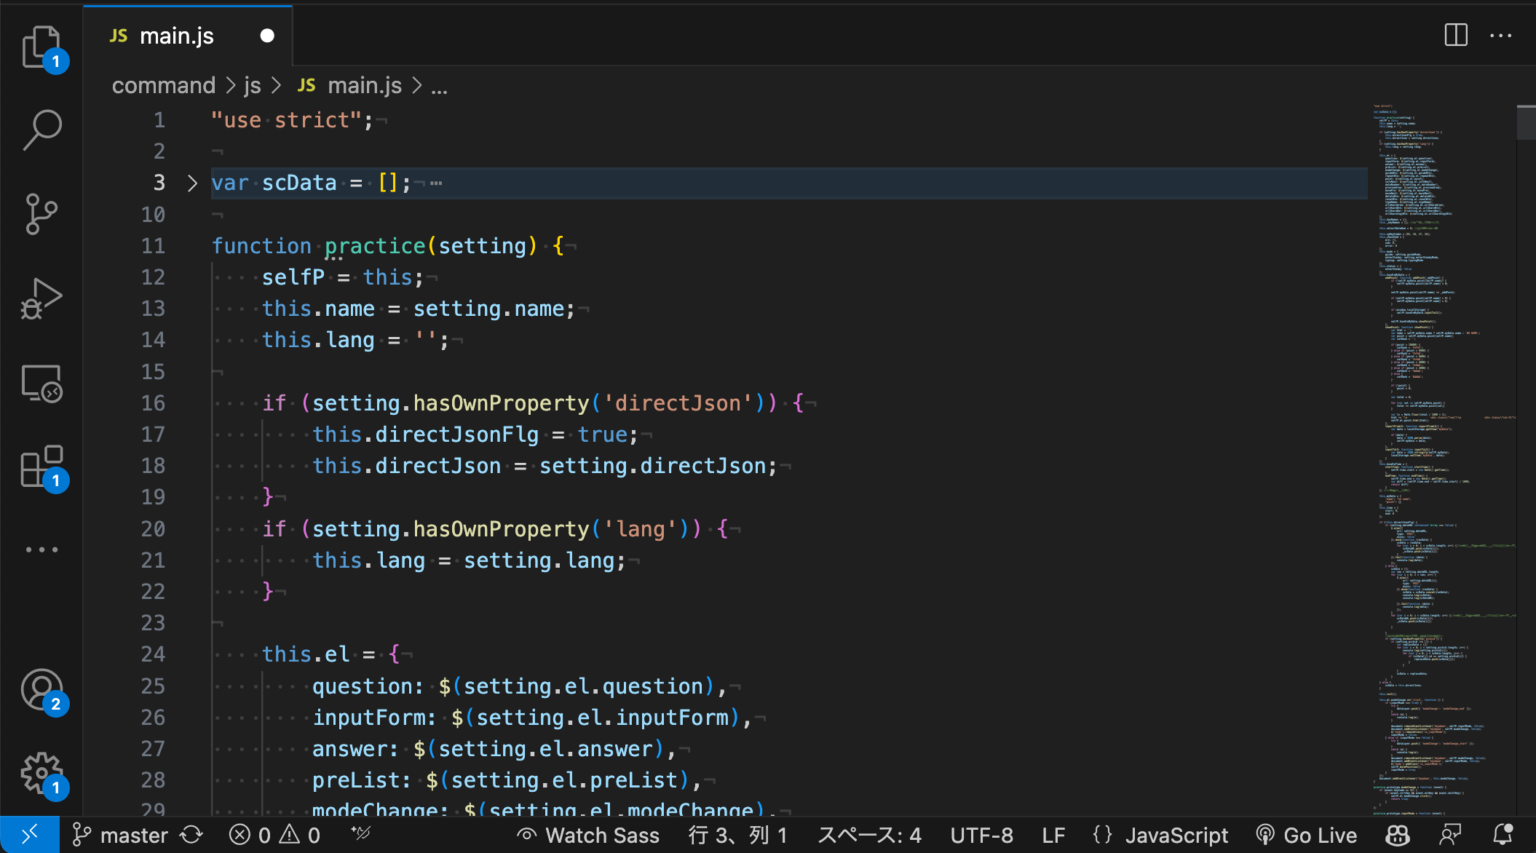Show notifications via the bell icon

pos(1502,834)
